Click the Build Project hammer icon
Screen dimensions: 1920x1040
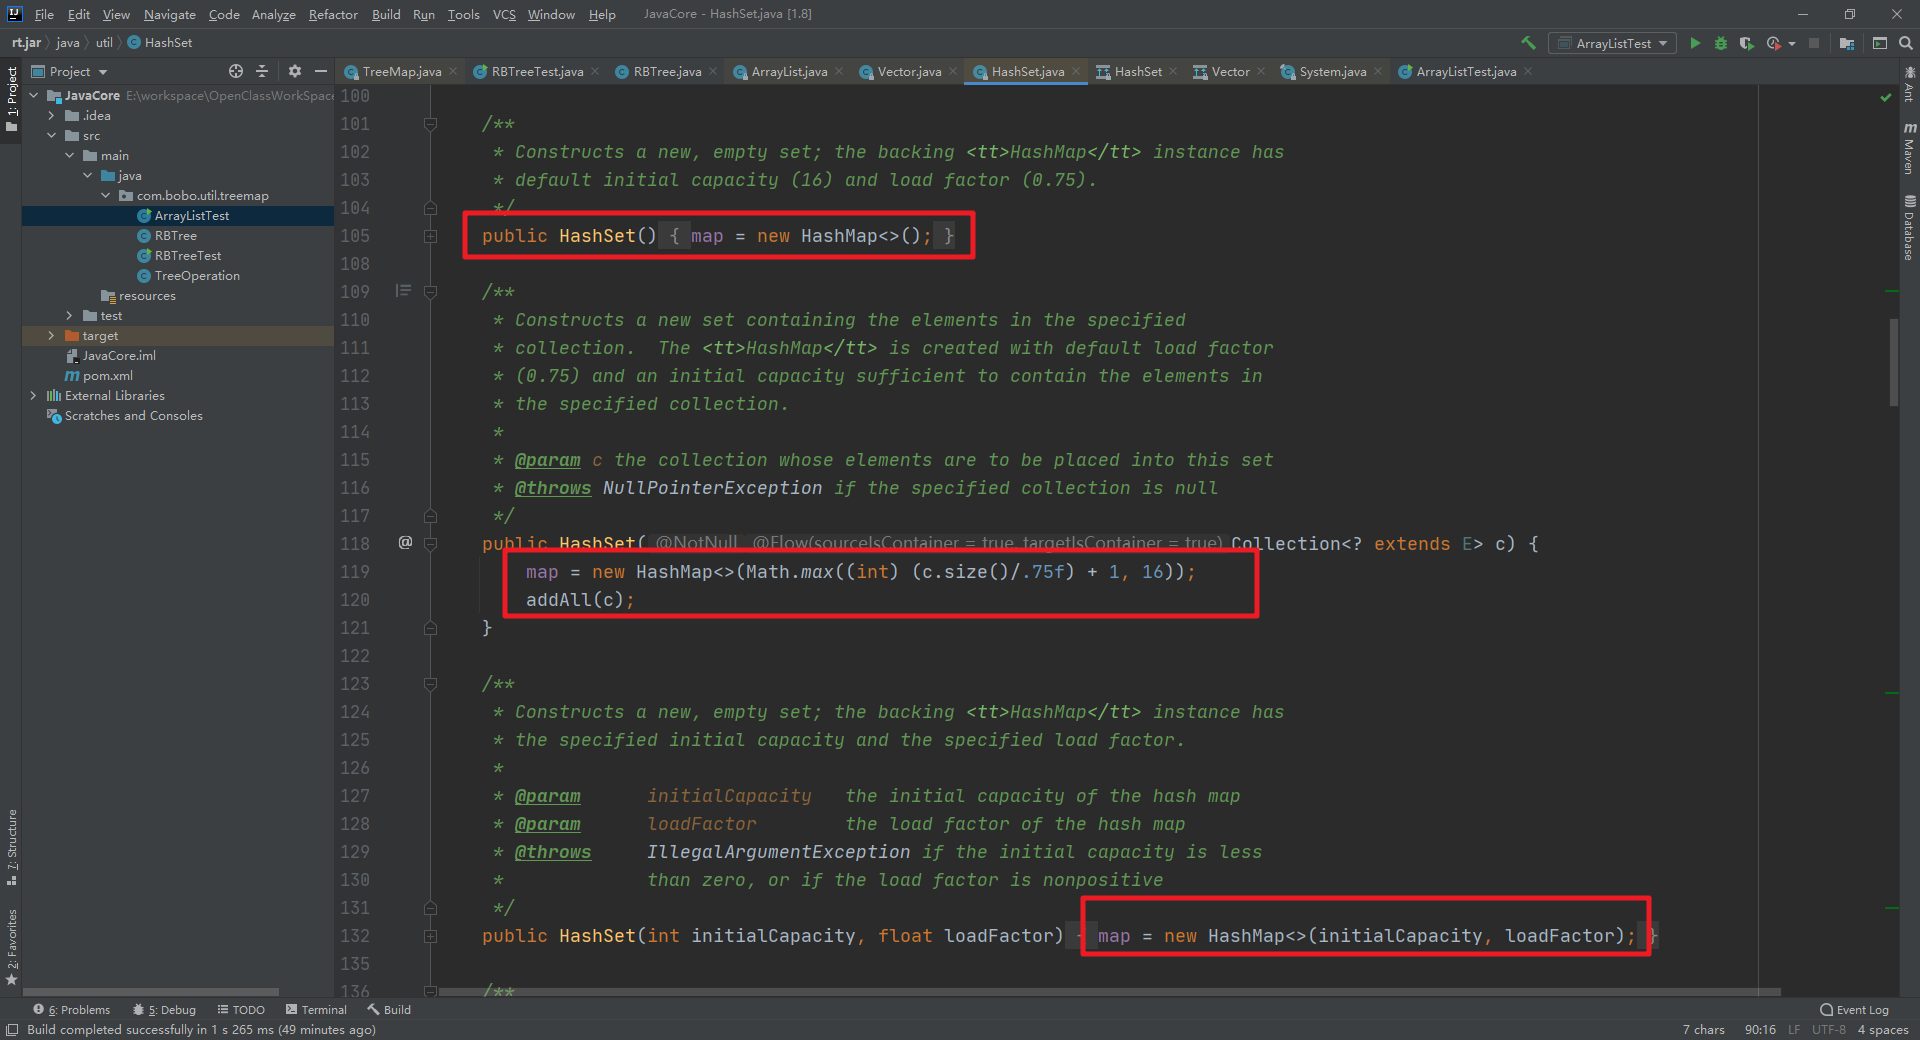1528,43
